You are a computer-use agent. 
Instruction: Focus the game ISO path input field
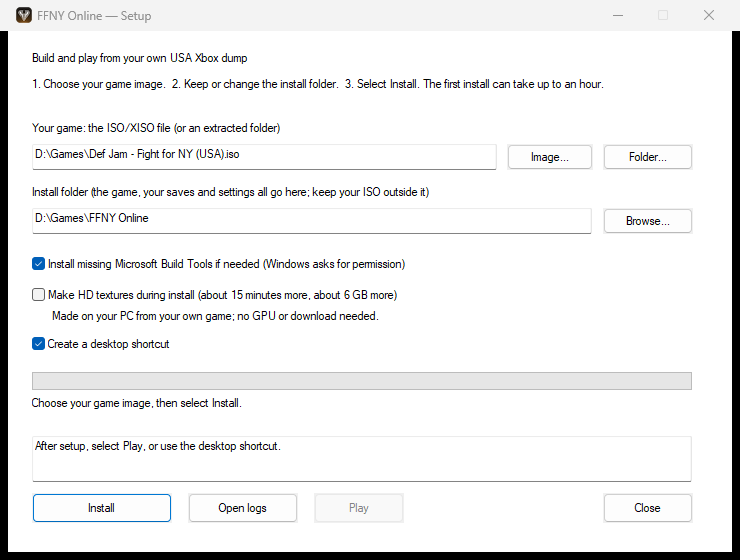[x=264, y=157]
